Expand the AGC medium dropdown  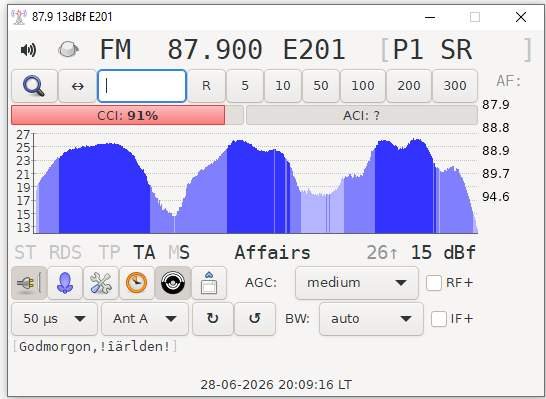click(357, 283)
